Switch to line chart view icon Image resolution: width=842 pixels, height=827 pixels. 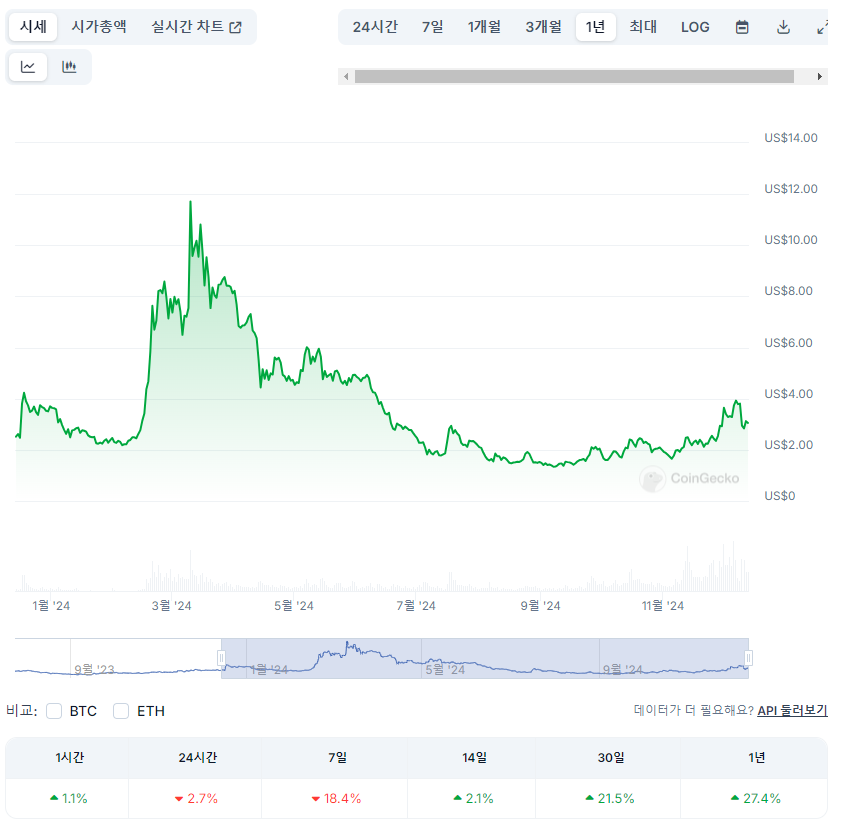click(x=28, y=67)
